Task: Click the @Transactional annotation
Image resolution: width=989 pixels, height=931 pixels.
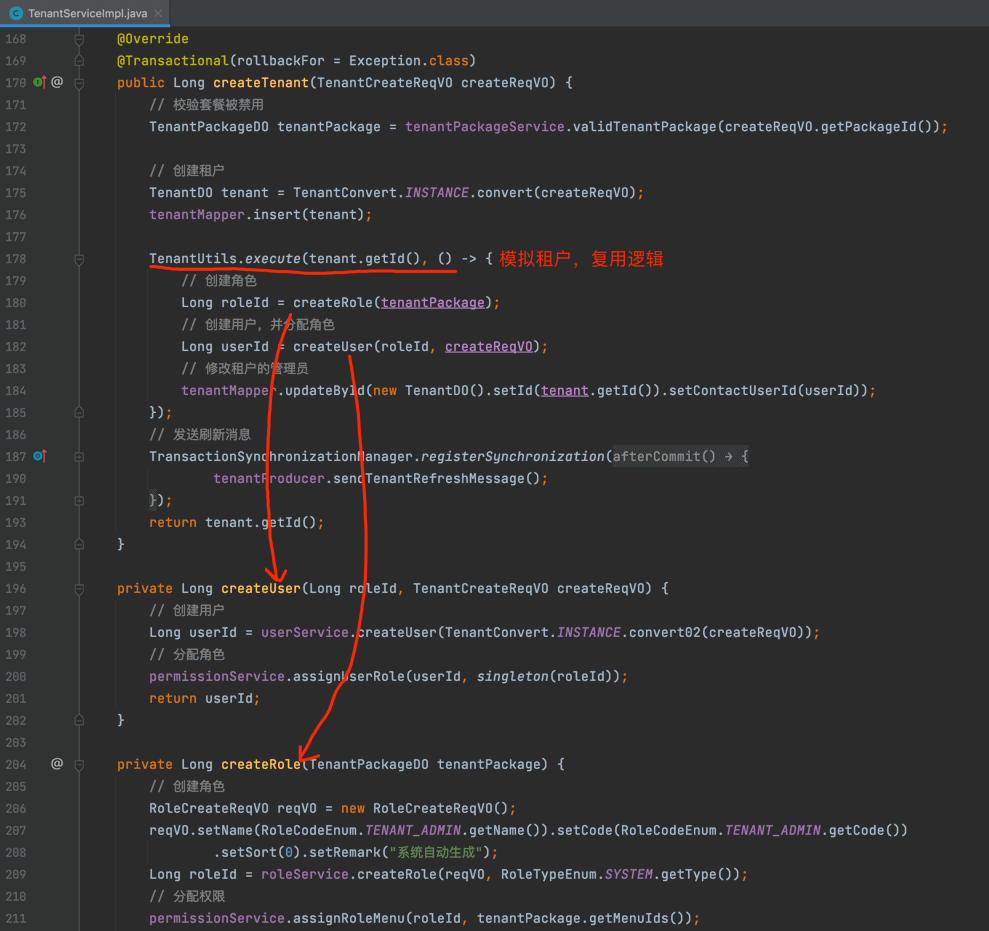Action: tap(173, 60)
